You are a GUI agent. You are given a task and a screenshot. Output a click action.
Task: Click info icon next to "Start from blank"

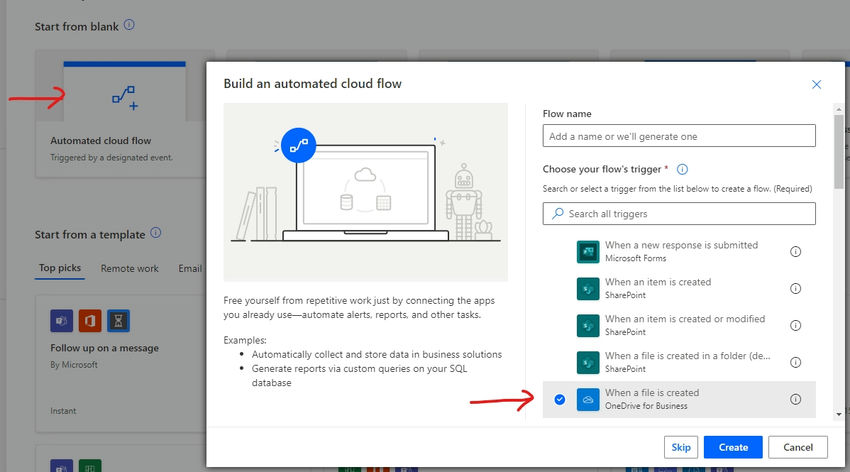click(129, 25)
